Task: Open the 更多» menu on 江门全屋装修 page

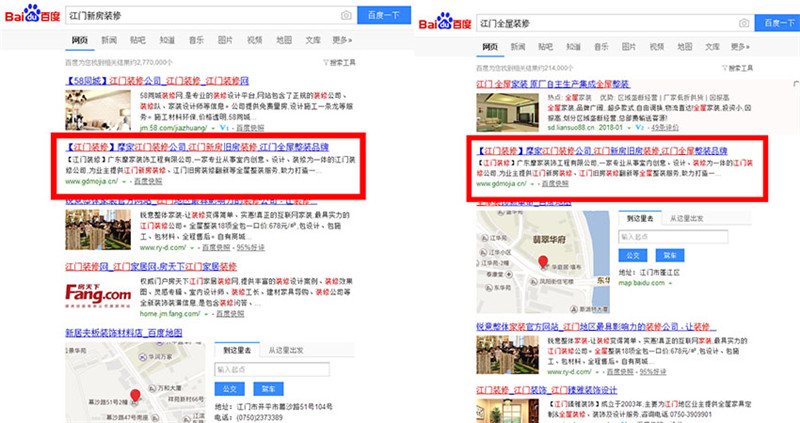Action: [x=740, y=46]
